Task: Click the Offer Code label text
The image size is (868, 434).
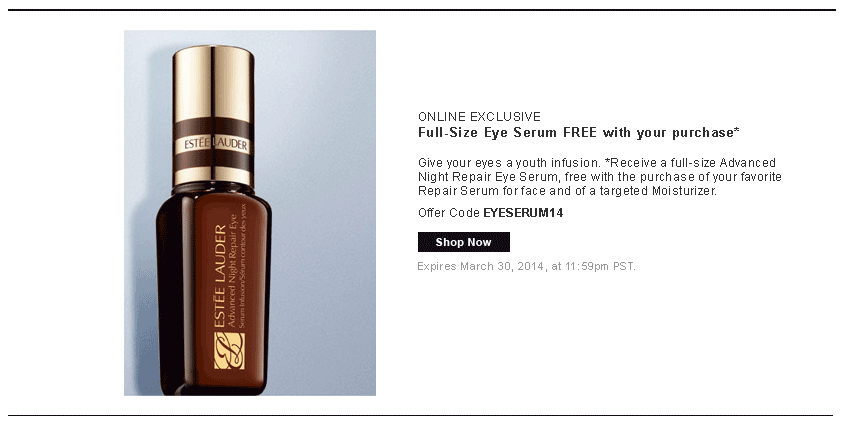Action: coord(449,213)
